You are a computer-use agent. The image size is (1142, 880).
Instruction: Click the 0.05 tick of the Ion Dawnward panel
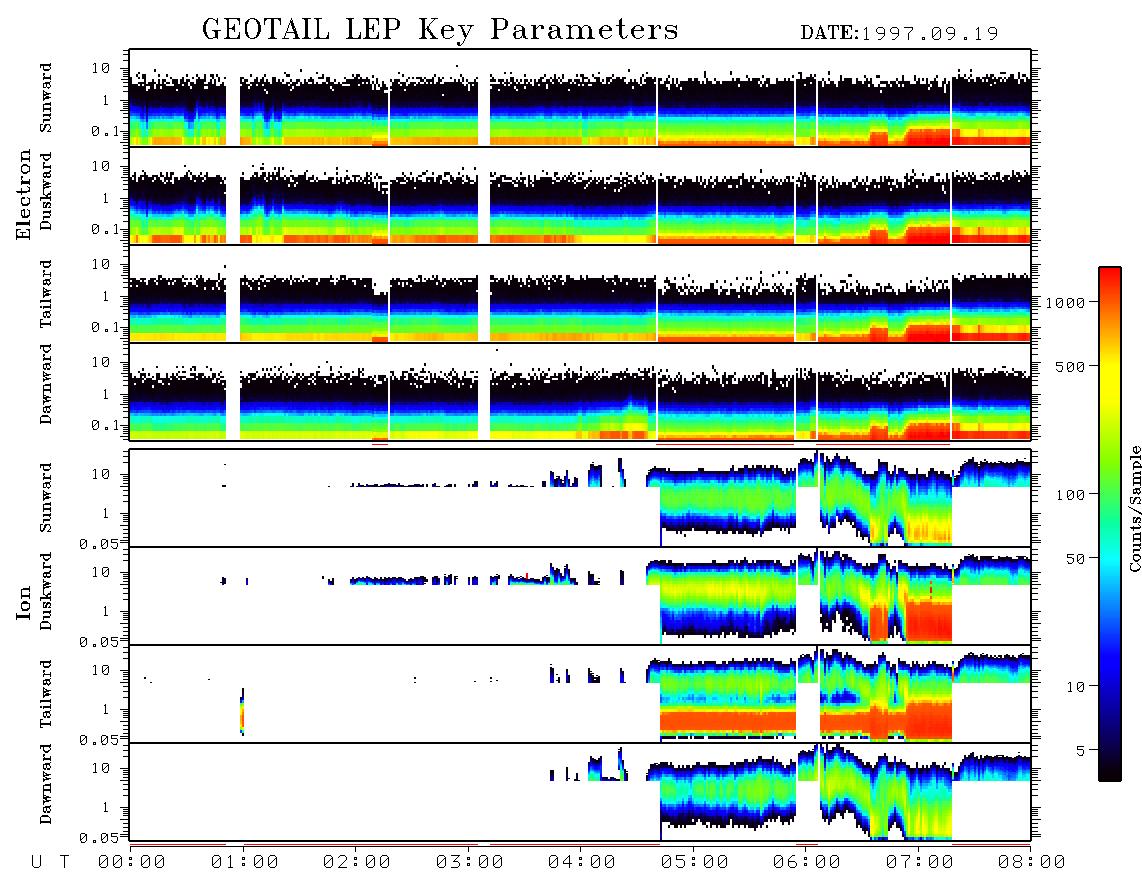(98, 838)
